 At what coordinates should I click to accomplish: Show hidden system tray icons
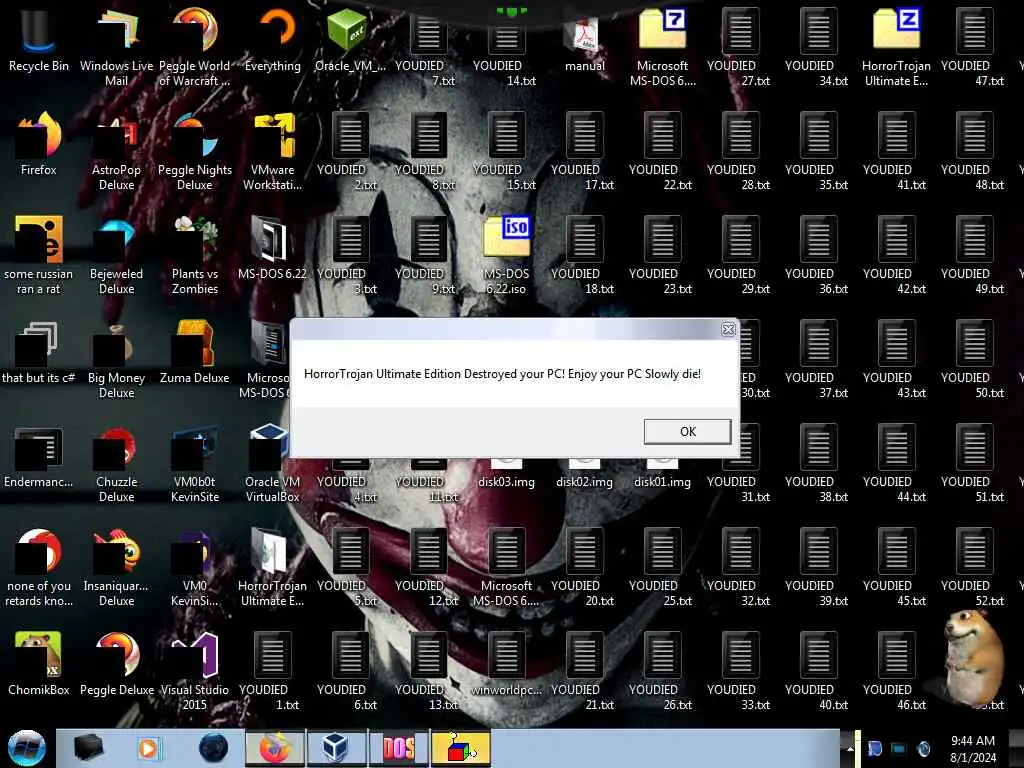pos(849,748)
